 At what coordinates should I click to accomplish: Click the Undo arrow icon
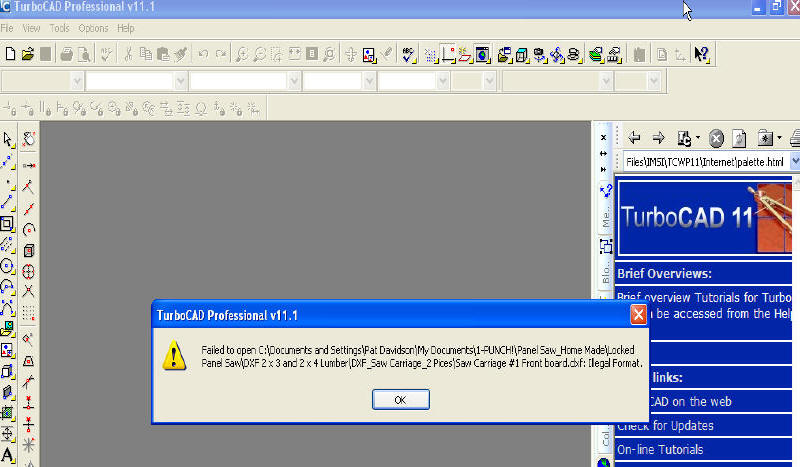click(203, 54)
